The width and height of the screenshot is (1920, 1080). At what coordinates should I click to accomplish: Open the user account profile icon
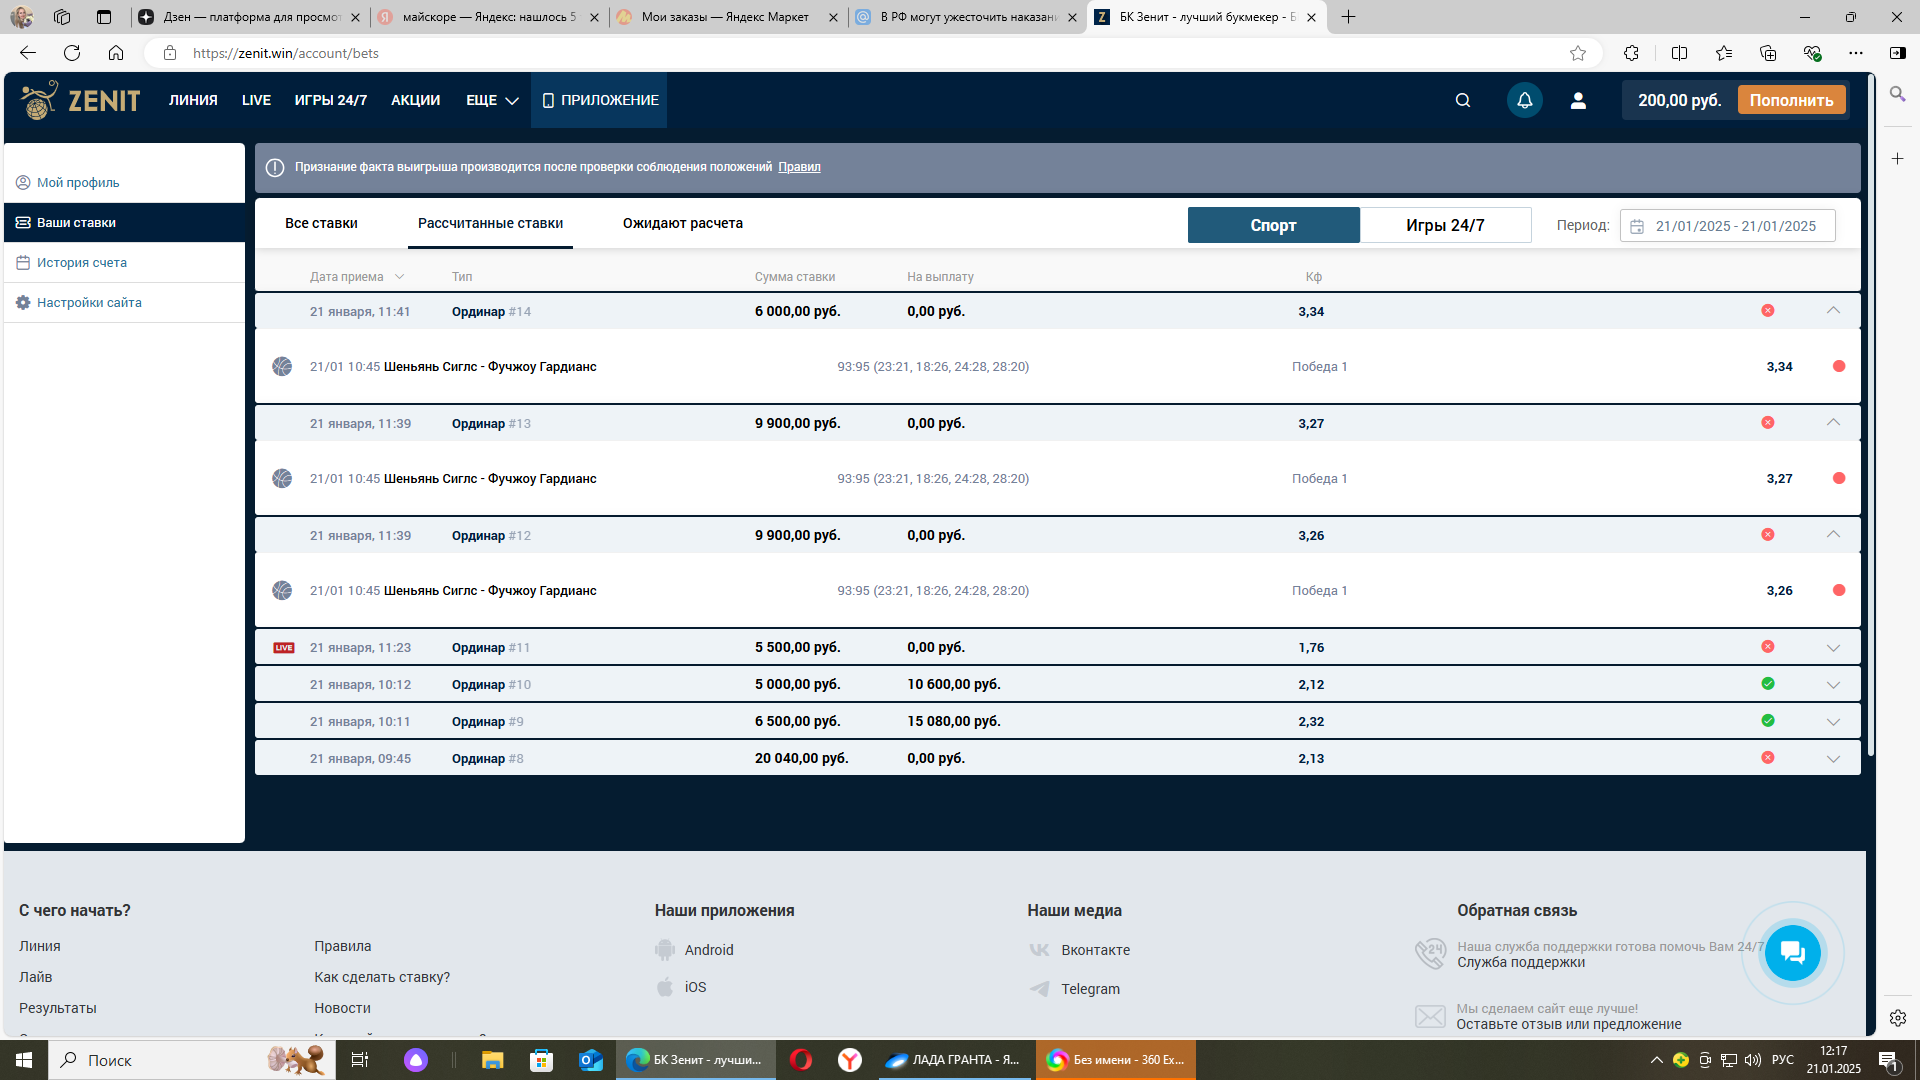tap(1578, 100)
